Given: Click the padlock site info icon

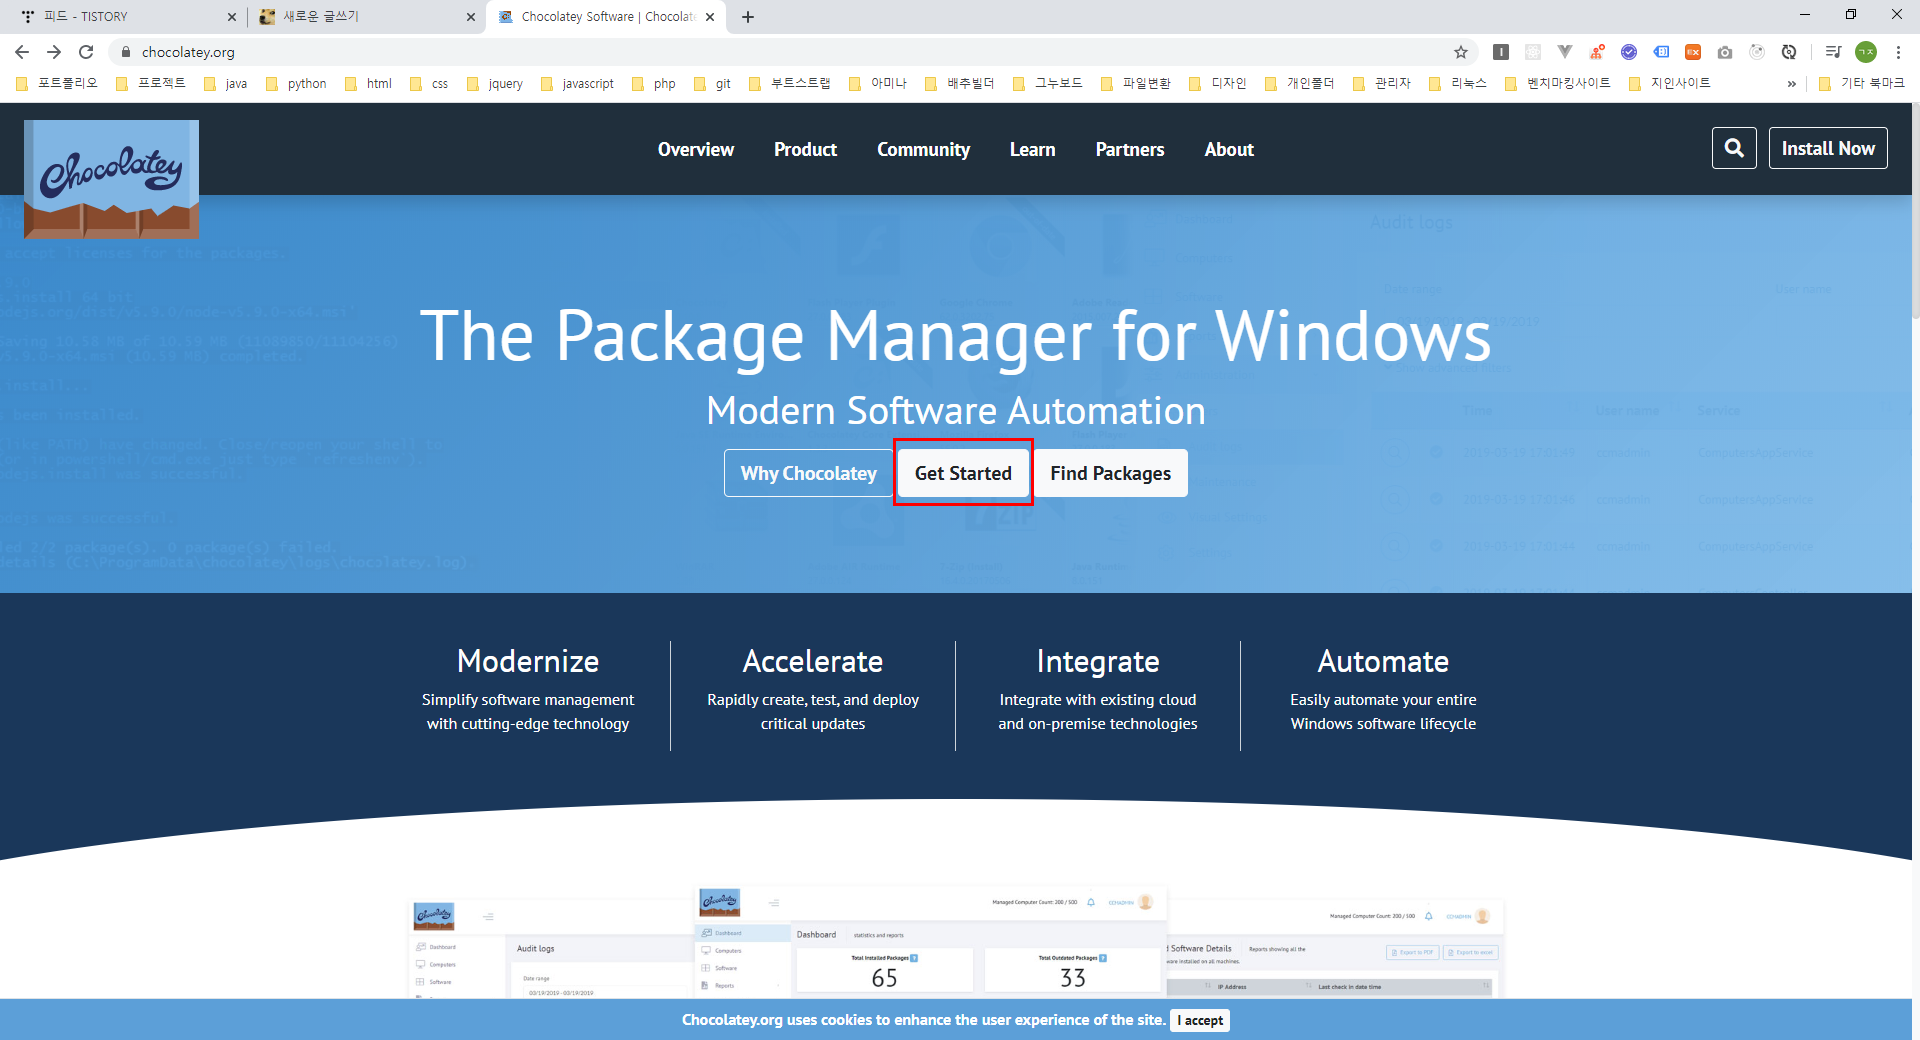Looking at the screenshot, I should coord(126,52).
